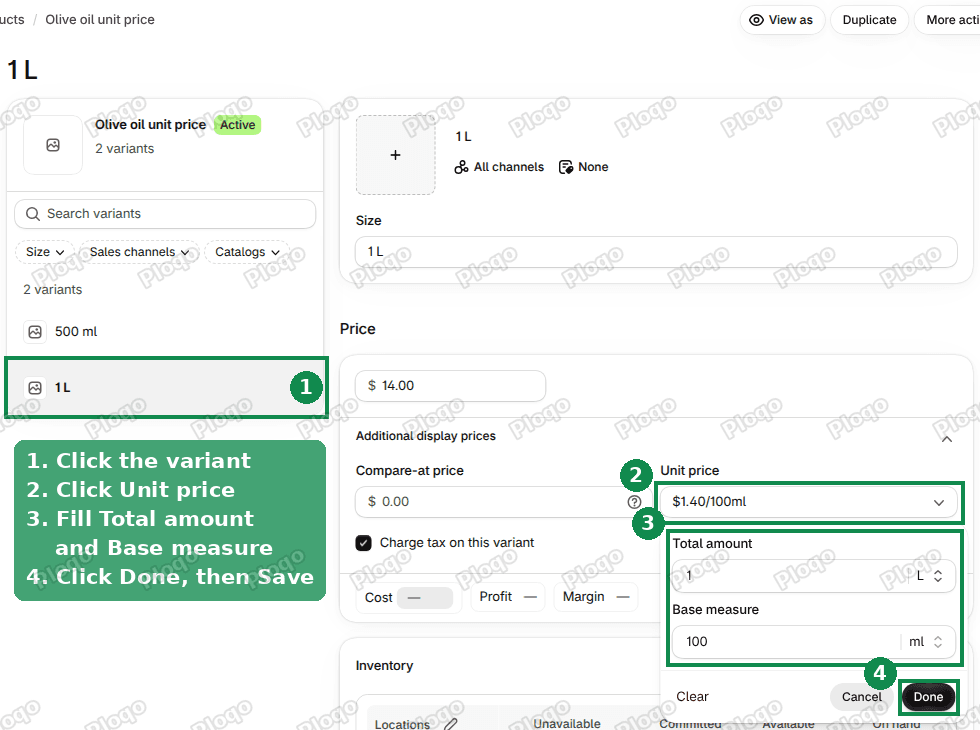The width and height of the screenshot is (980, 730).
Task: Open the View as preview button
Action: tap(782, 20)
